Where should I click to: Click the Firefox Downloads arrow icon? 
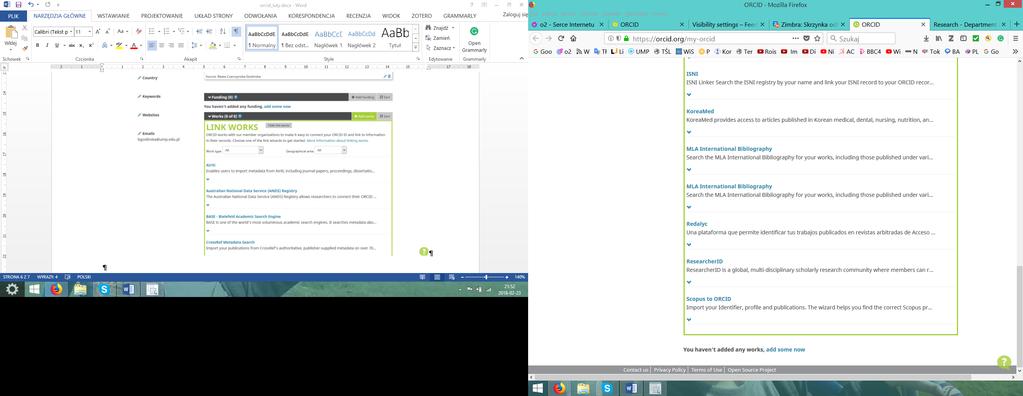click(926, 38)
